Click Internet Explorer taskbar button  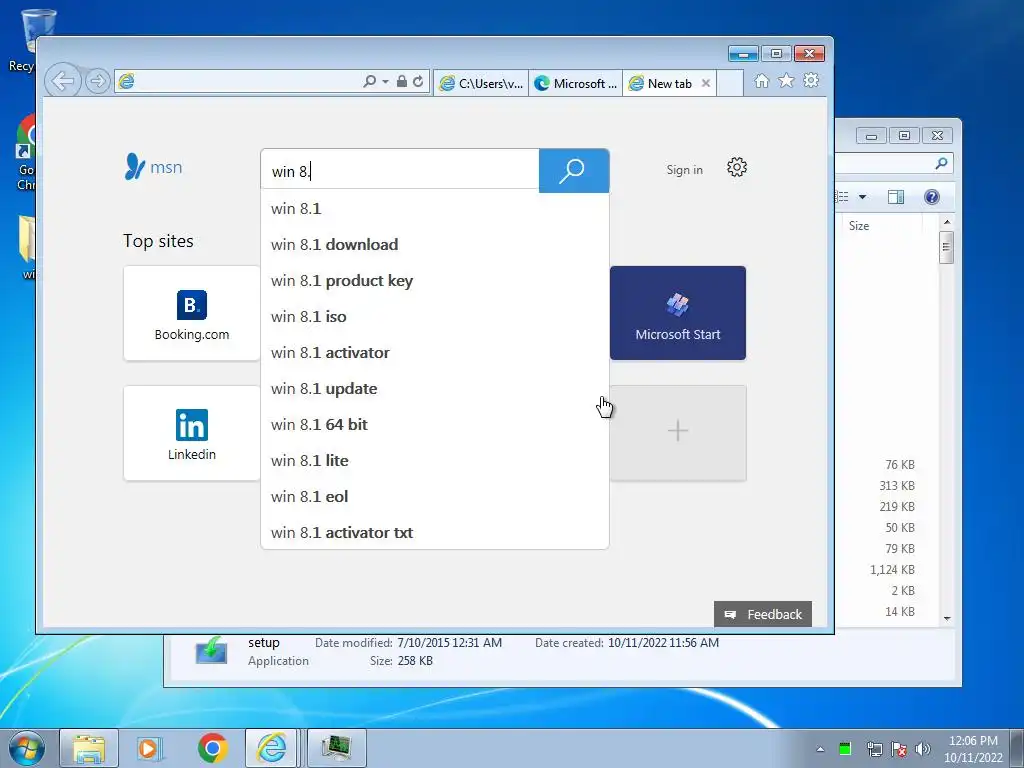pyautogui.click(x=272, y=748)
